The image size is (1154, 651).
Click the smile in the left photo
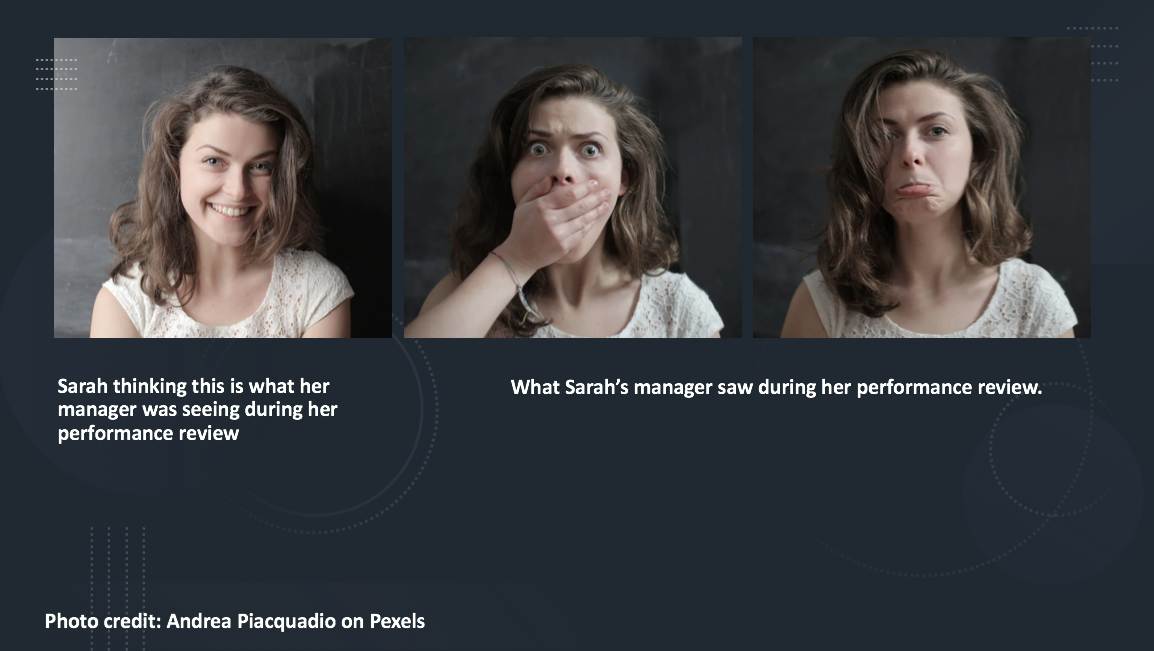pyautogui.click(x=231, y=210)
